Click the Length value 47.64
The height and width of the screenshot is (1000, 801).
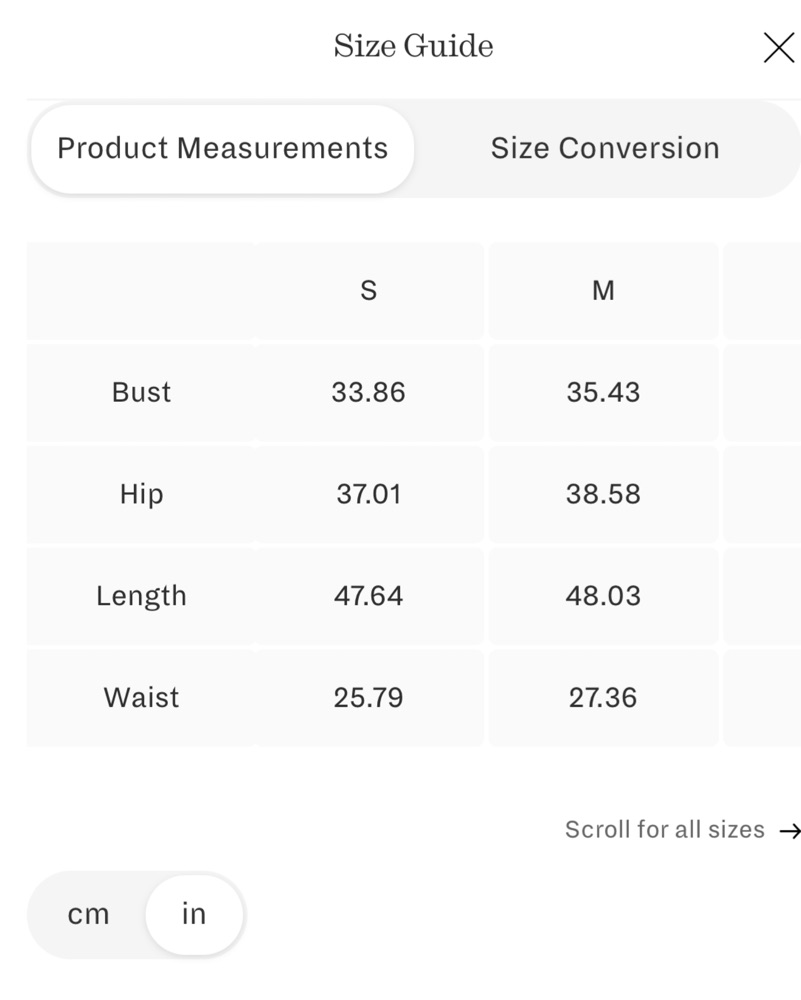369,596
